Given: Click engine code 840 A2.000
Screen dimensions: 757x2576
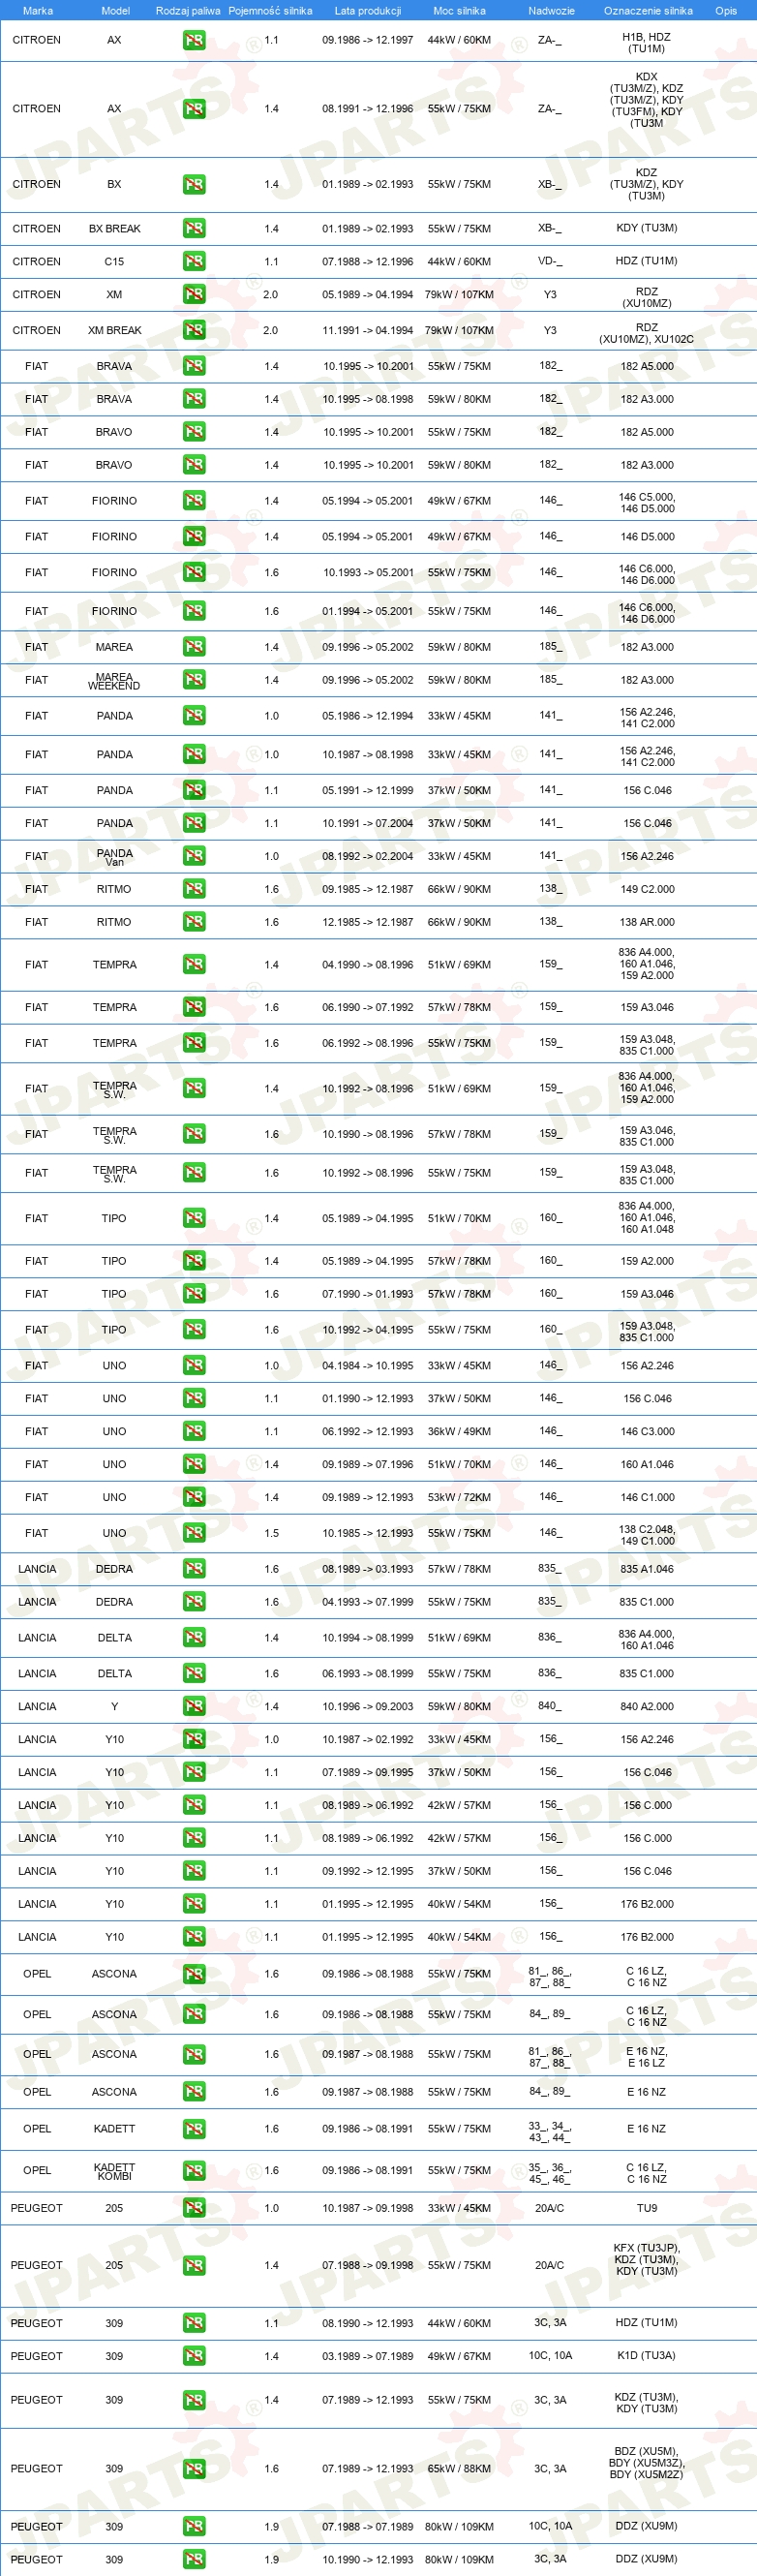Looking at the screenshot, I should click(x=647, y=1706).
